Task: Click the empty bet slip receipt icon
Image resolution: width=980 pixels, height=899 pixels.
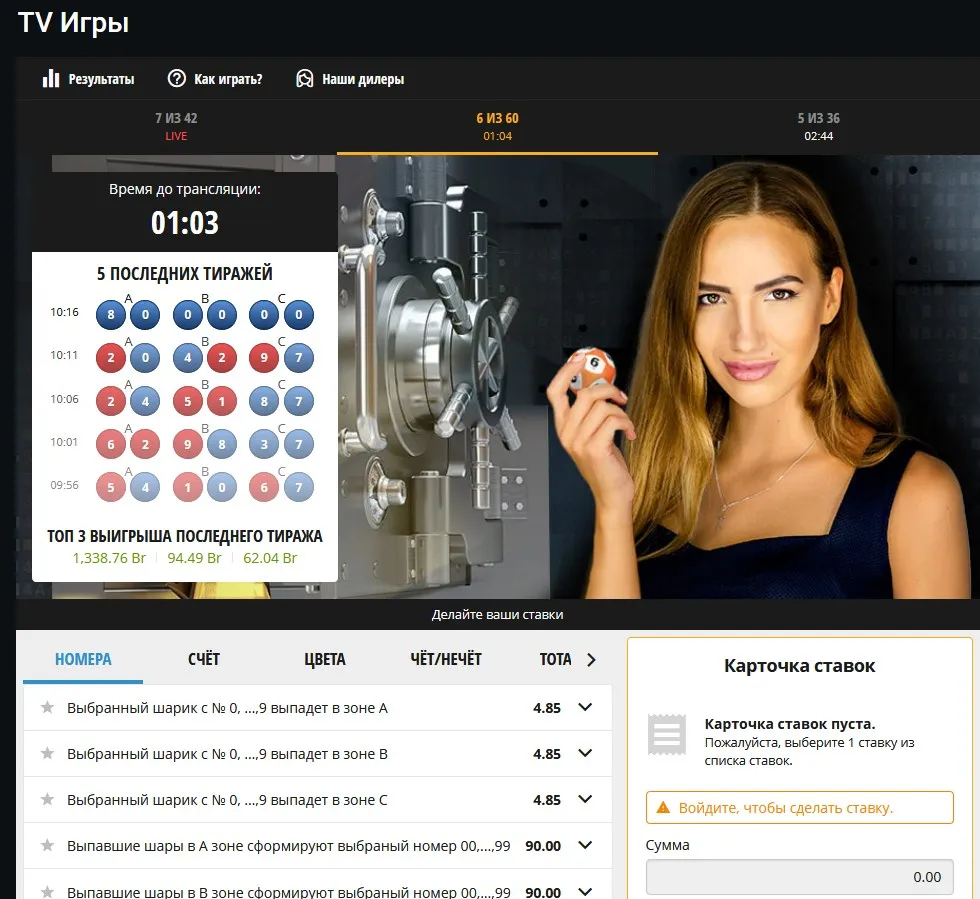Action: click(x=666, y=734)
